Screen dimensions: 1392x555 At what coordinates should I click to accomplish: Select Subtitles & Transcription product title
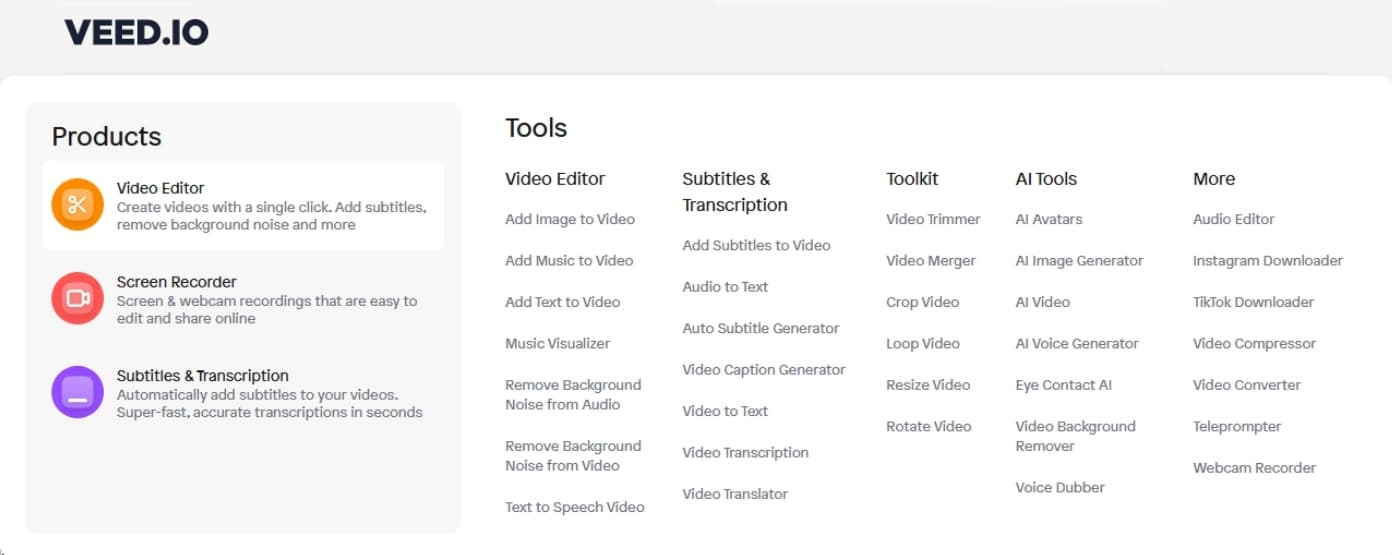(203, 376)
